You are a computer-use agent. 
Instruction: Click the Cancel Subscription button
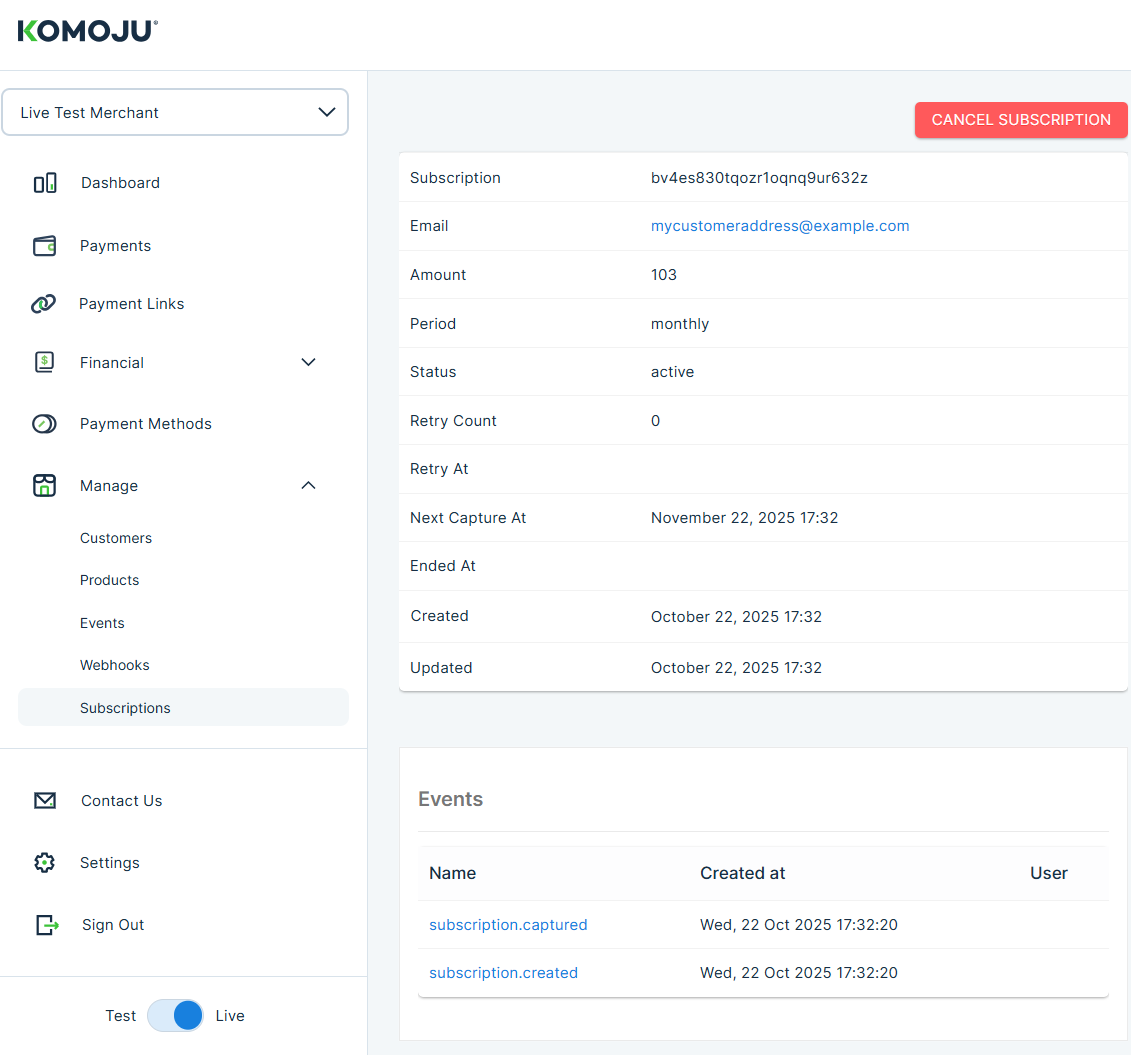[1021, 120]
